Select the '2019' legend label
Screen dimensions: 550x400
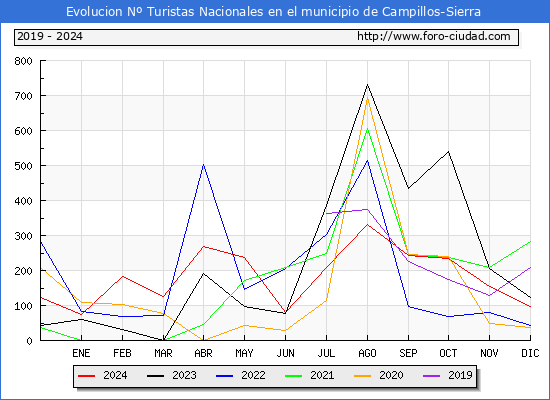[x=460, y=375]
